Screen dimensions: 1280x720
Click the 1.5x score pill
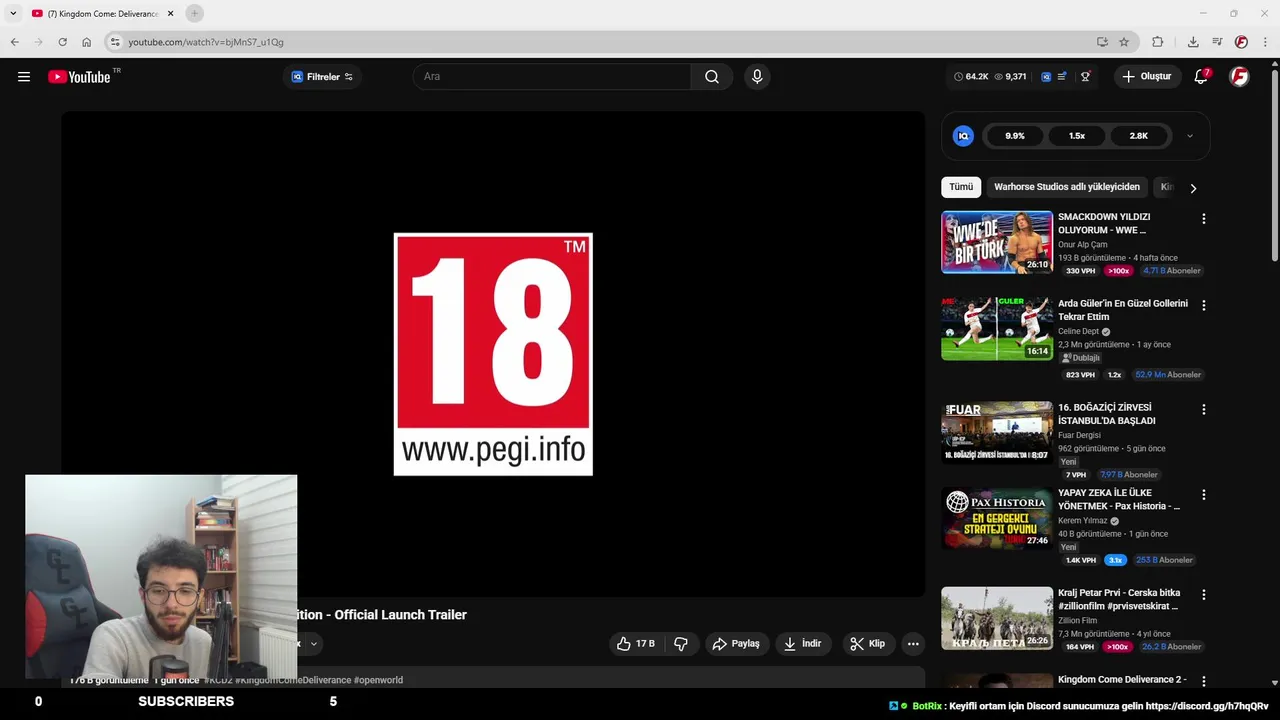click(1077, 136)
